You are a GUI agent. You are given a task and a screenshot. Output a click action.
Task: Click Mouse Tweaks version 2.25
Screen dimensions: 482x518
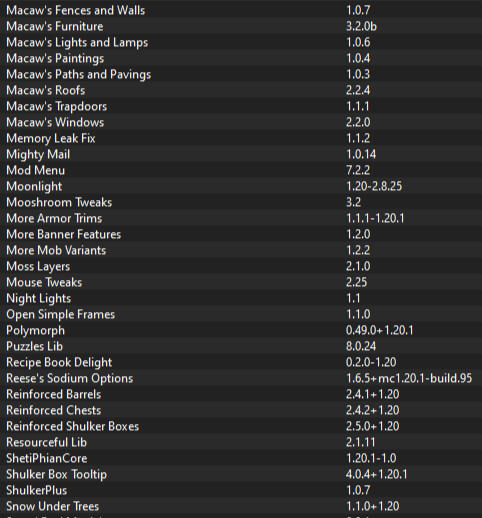[356, 282]
